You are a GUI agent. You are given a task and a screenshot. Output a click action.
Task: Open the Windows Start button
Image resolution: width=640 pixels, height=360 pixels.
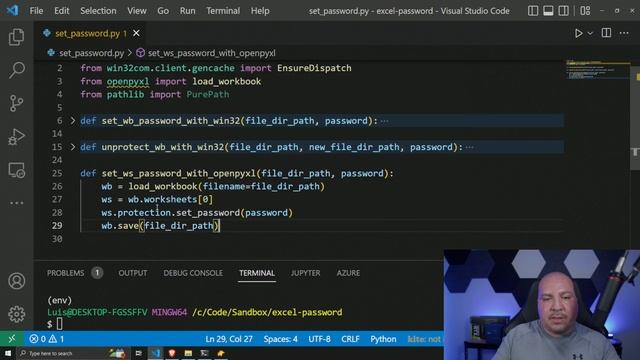pyautogui.click(x=8, y=353)
